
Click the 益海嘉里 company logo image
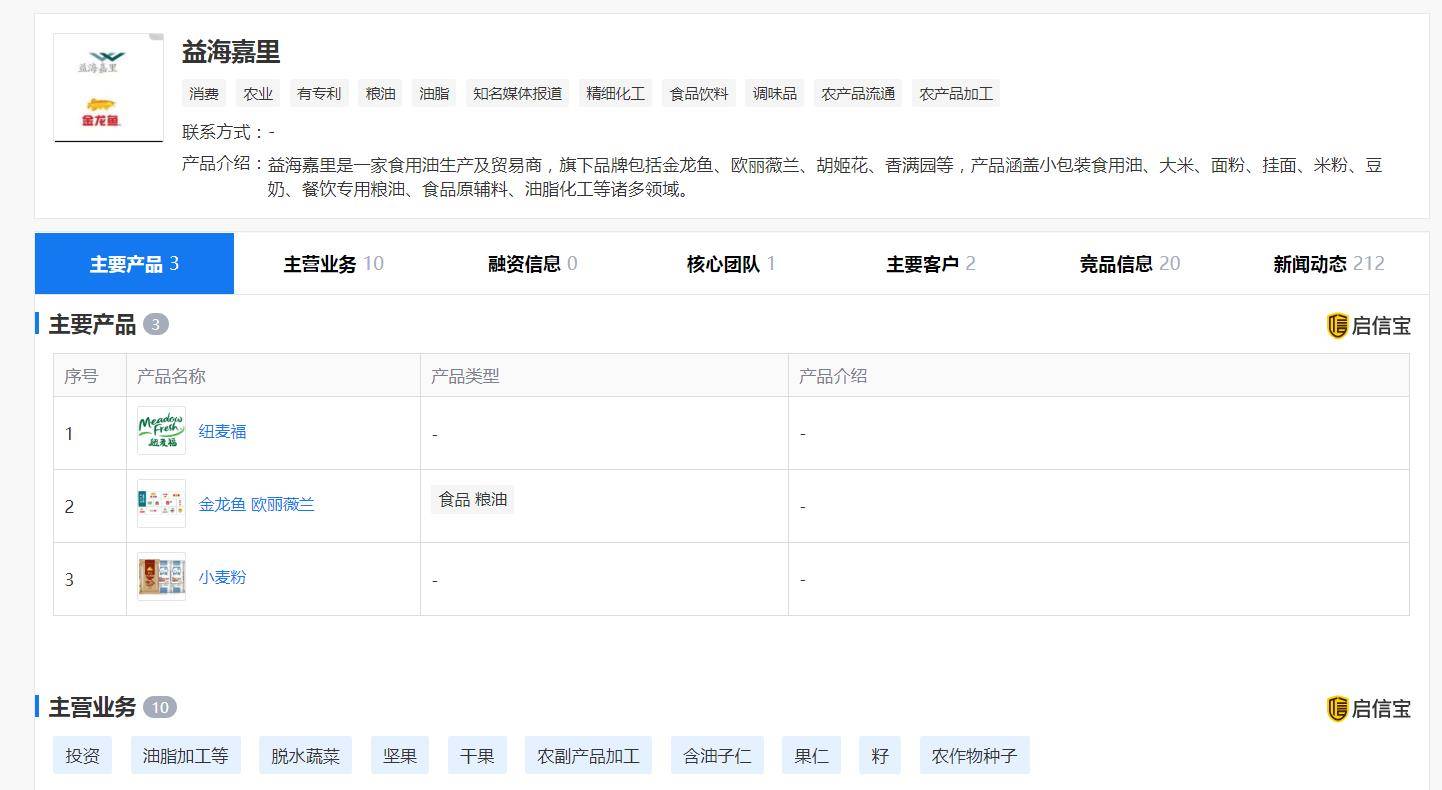coord(108,87)
